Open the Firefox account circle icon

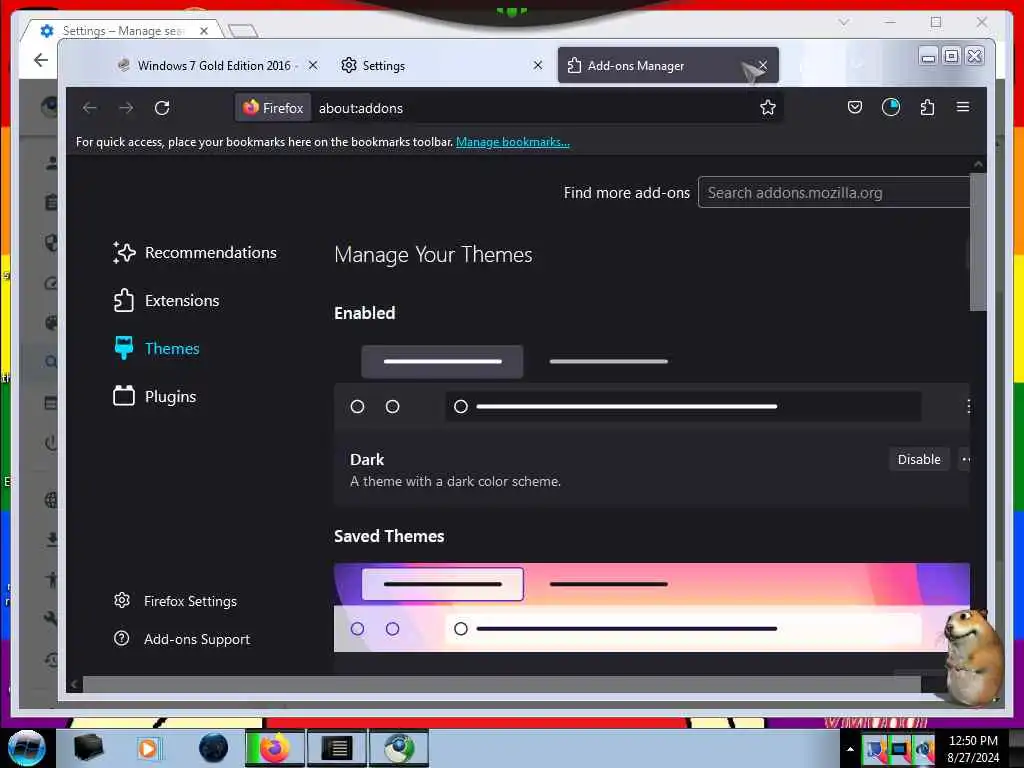tap(891, 107)
